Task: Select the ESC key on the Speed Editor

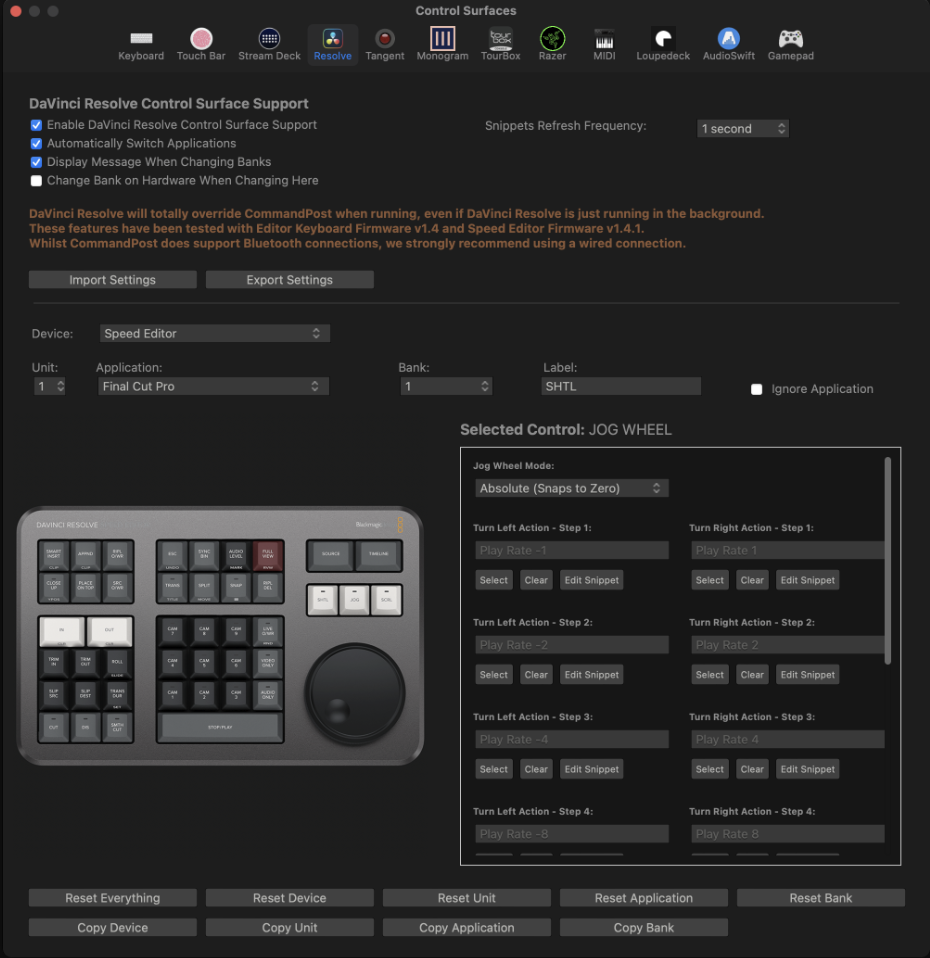Action: tap(173, 555)
